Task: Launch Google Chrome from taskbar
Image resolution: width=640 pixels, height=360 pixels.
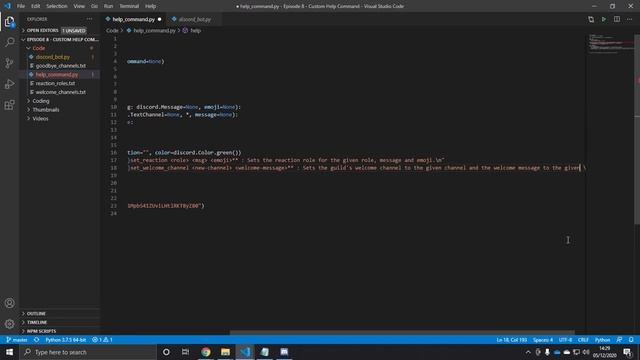Action: coord(206,352)
